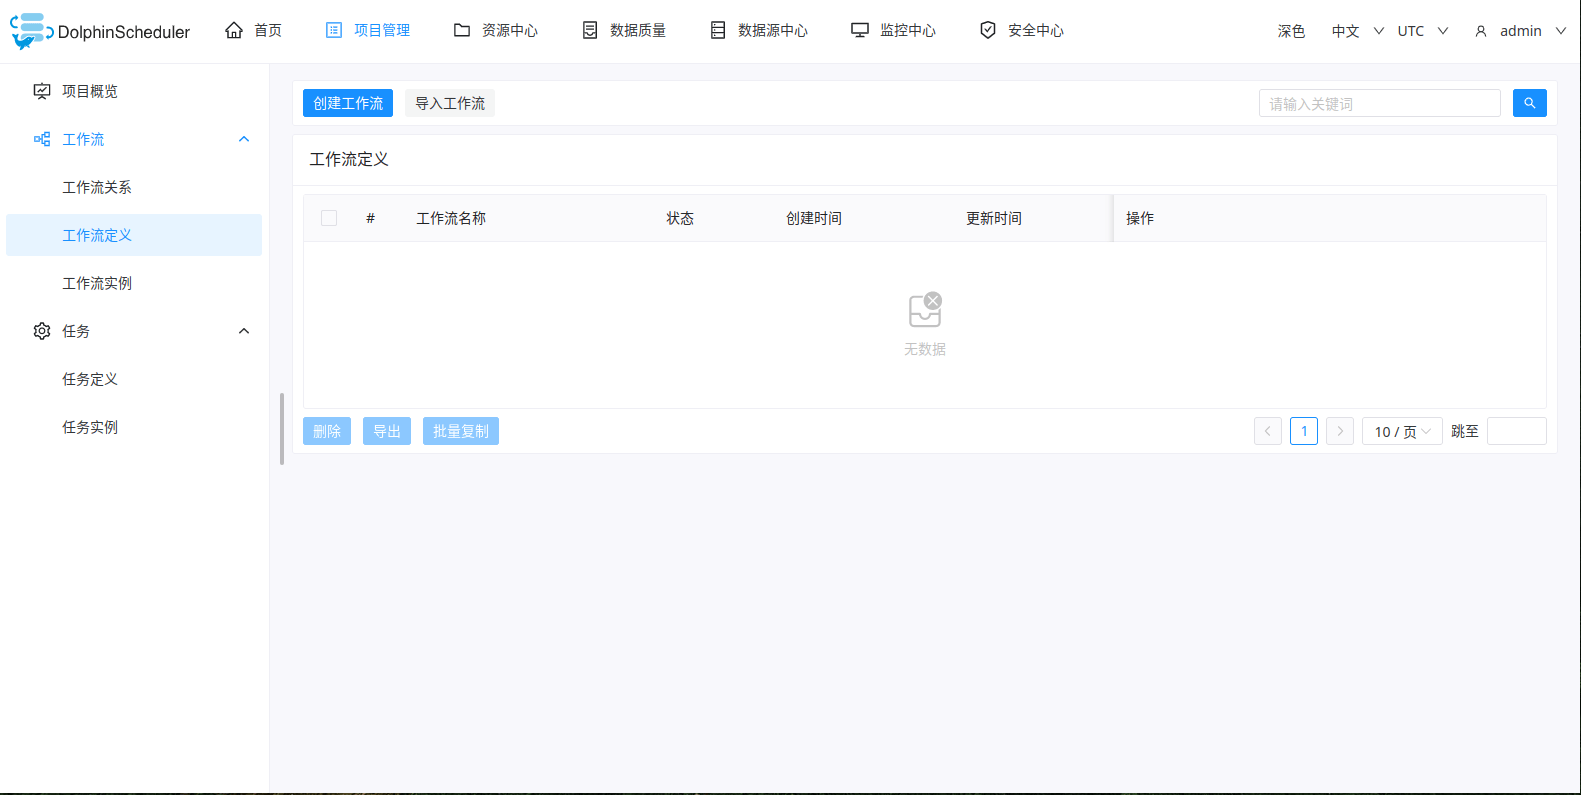The image size is (1581, 795).
Task: Click the search magnifier button
Action: [1529, 103]
